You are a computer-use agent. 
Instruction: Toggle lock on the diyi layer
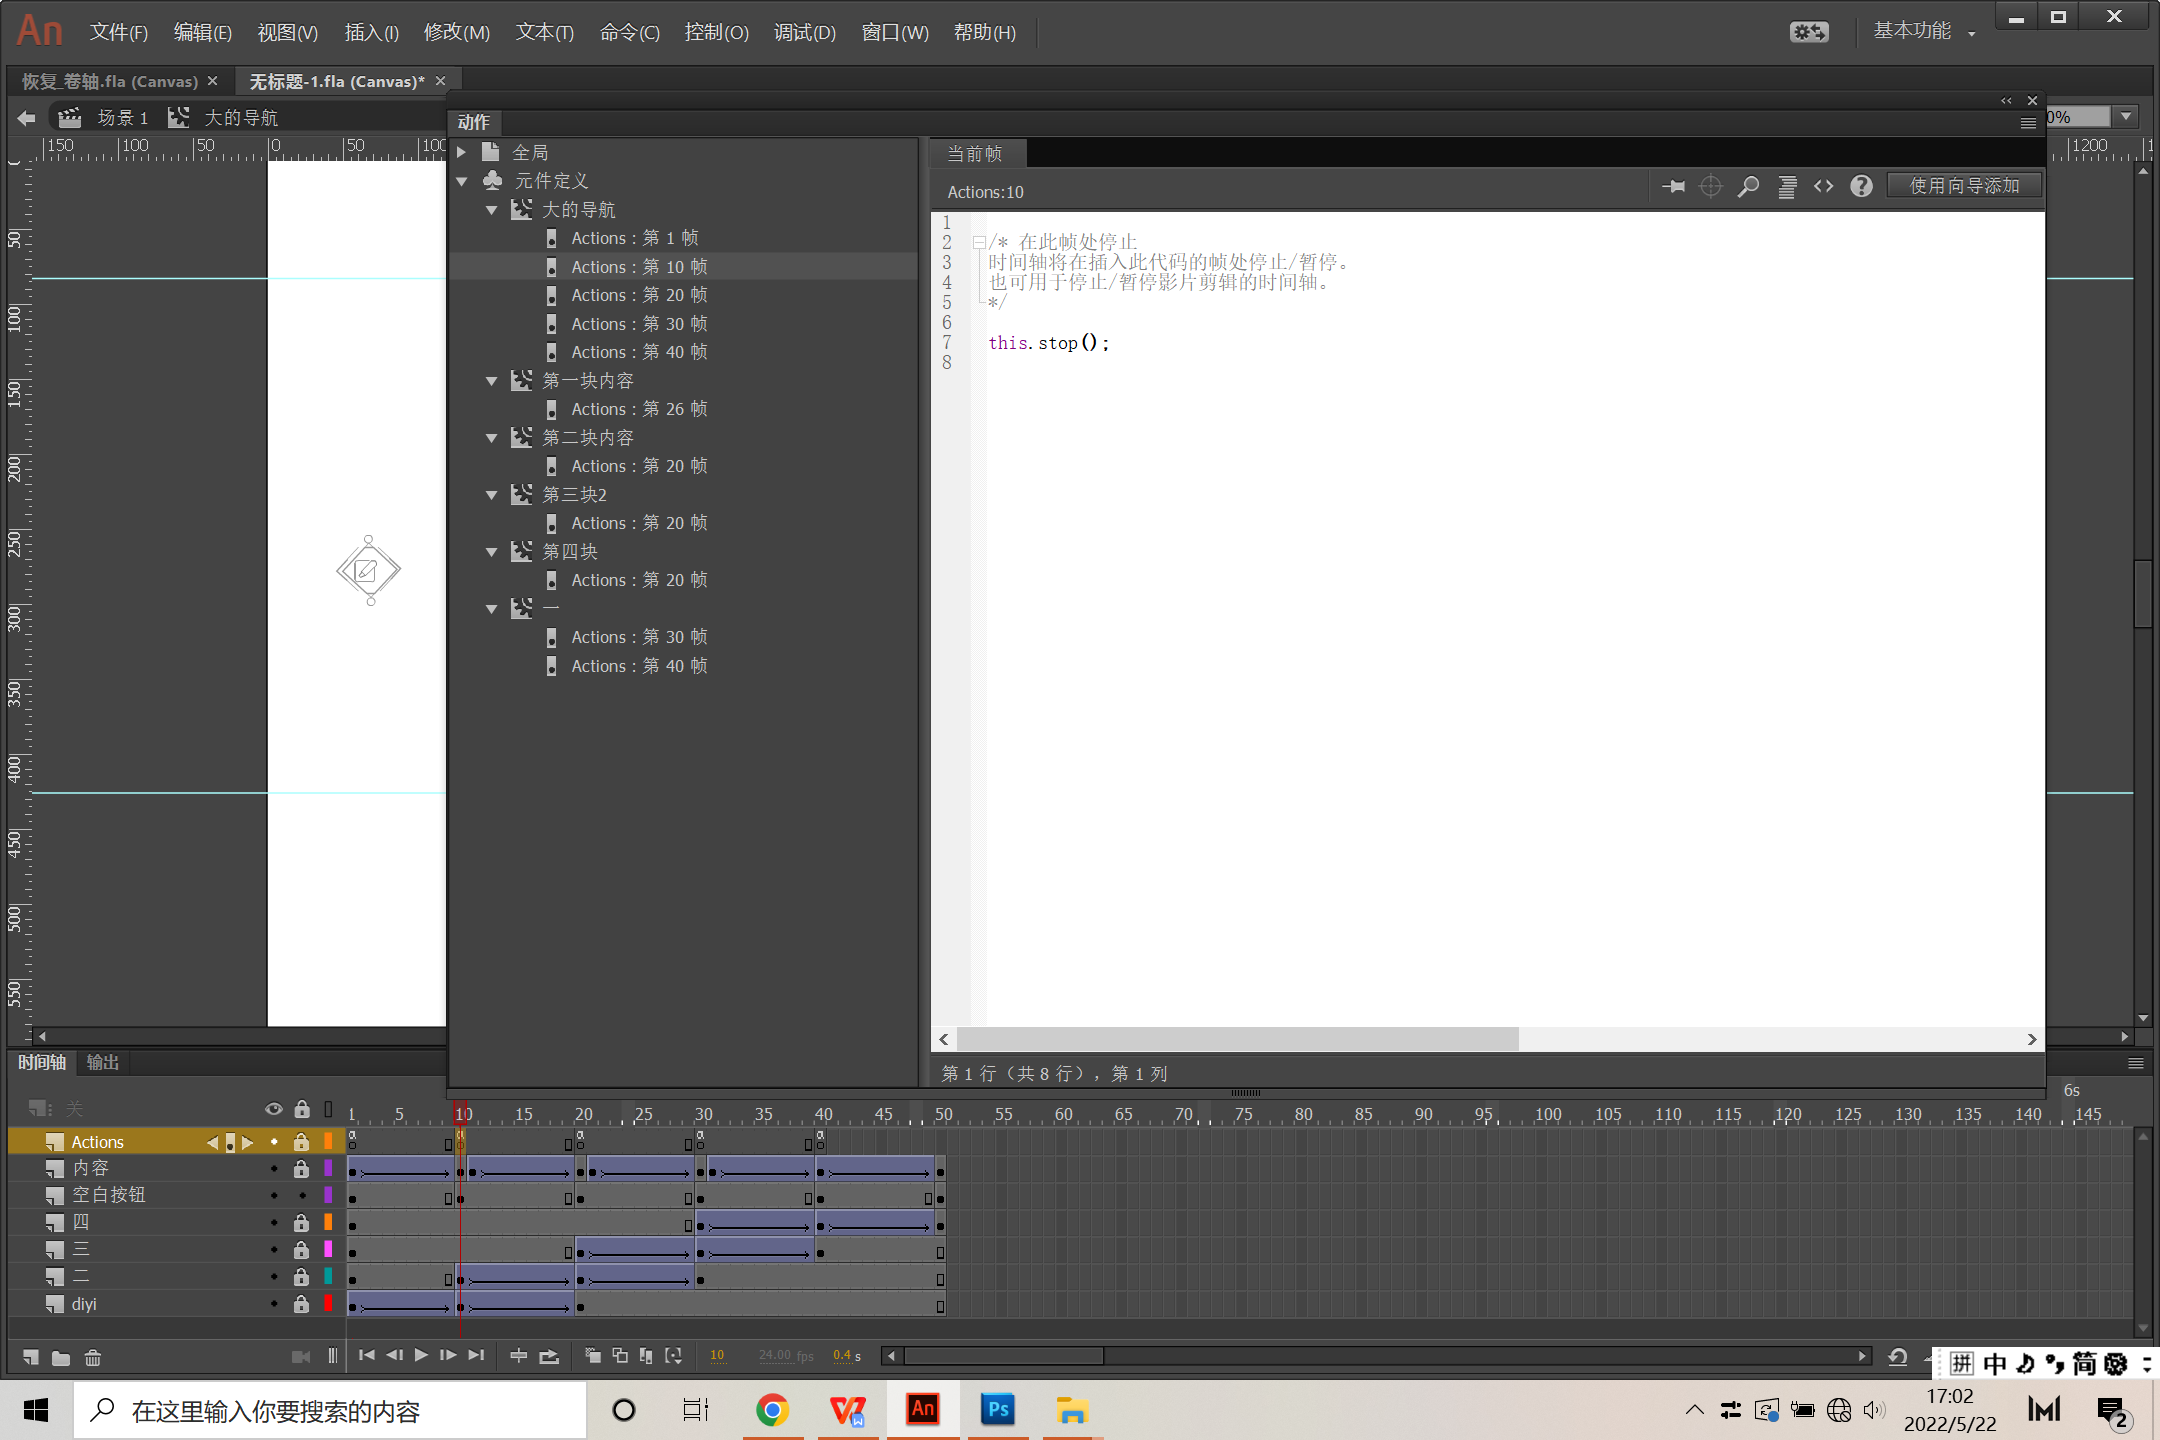point(301,1304)
